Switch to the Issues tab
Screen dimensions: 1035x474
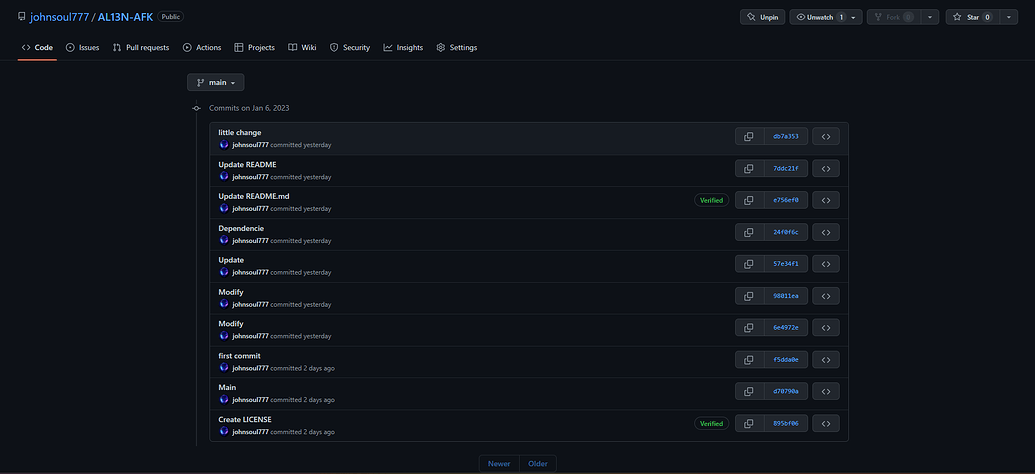[84, 47]
